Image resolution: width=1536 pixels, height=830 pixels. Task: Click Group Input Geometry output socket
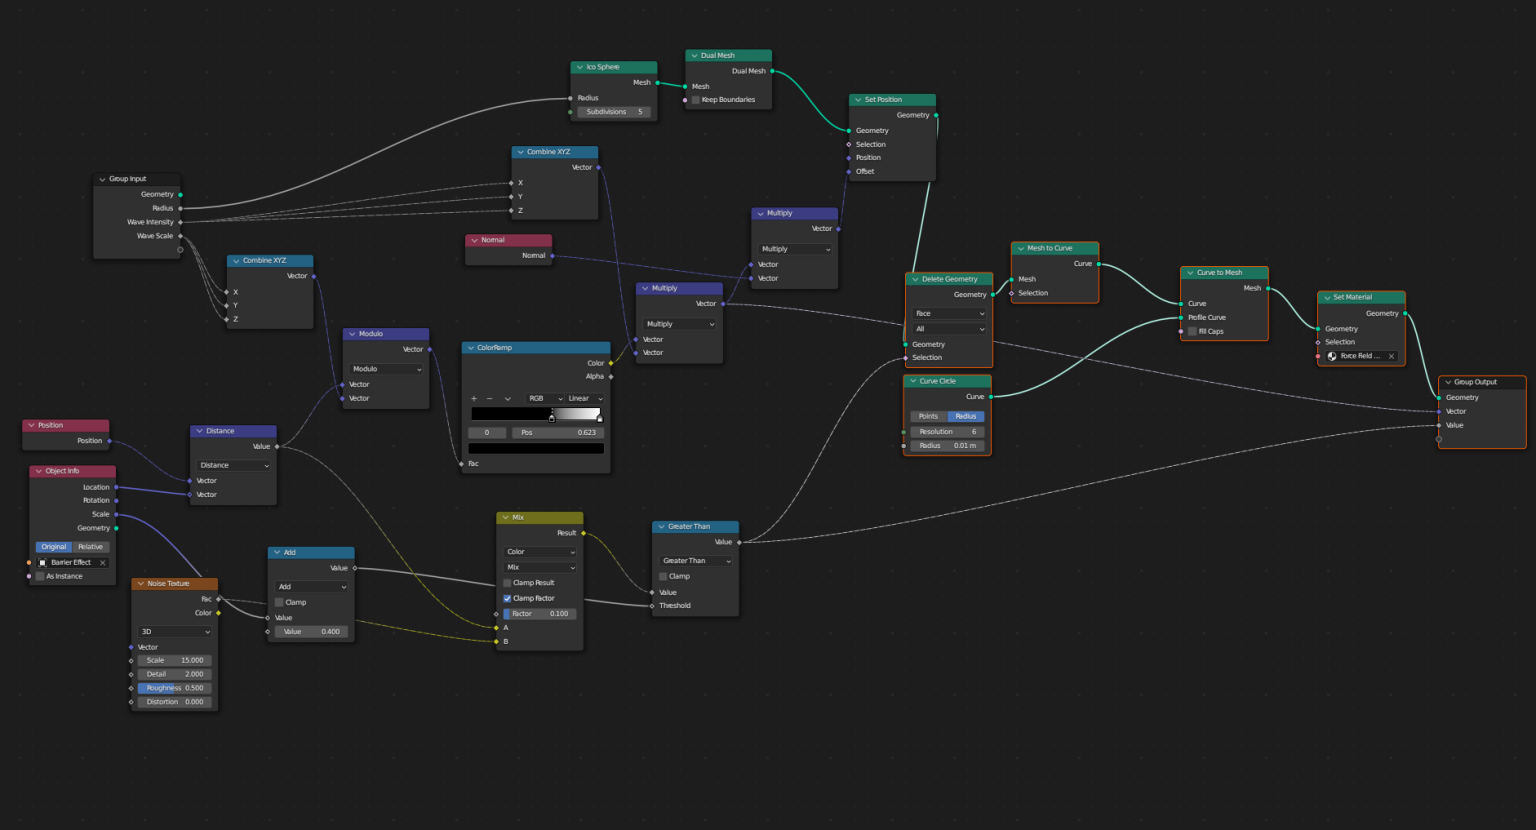click(180, 194)
